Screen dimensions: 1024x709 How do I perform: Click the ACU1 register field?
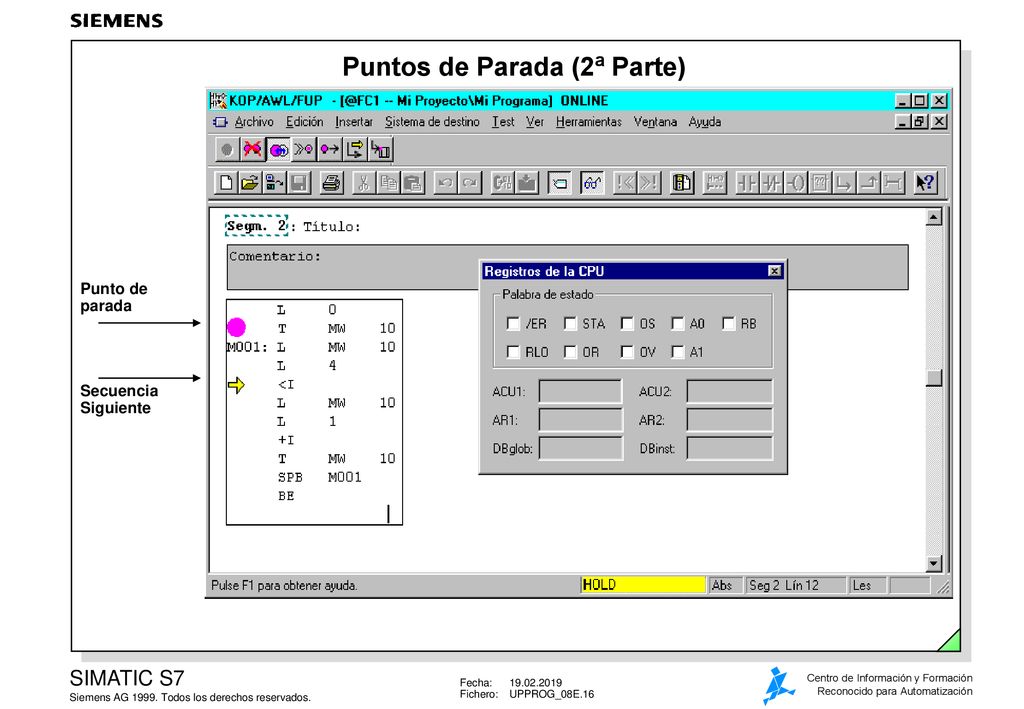580,392
